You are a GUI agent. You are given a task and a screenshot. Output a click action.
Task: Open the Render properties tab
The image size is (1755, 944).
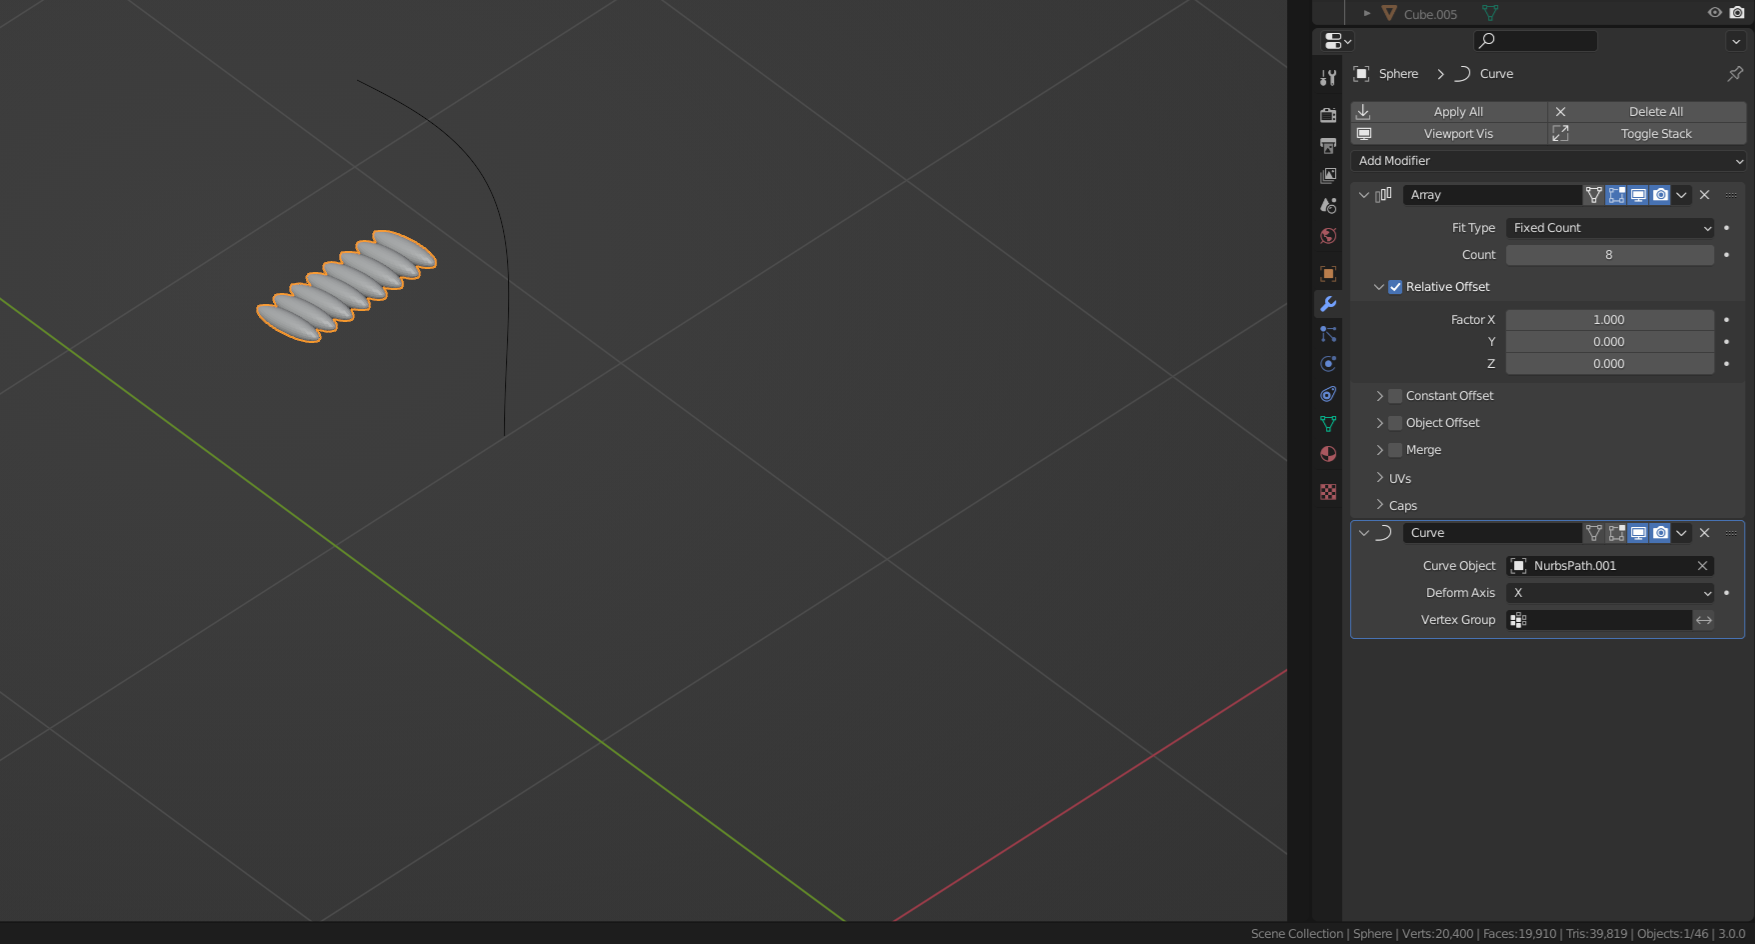[1328, 115]
